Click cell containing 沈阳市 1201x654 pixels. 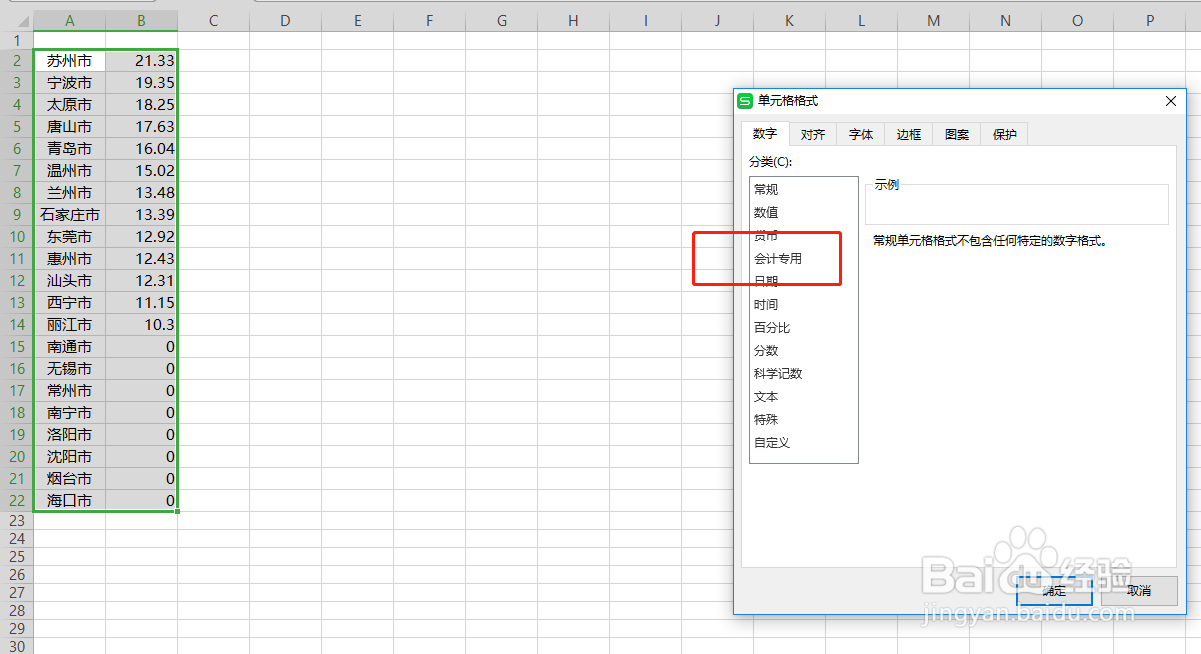pyautogui.click(x=69, y=456)
